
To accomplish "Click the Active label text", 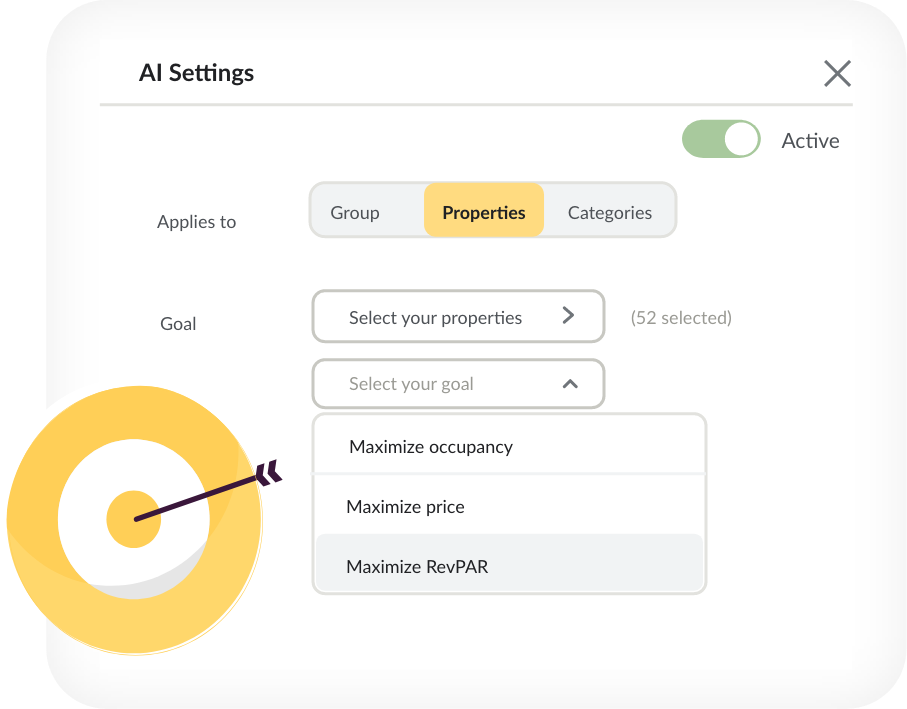I will tap(810, 141).
